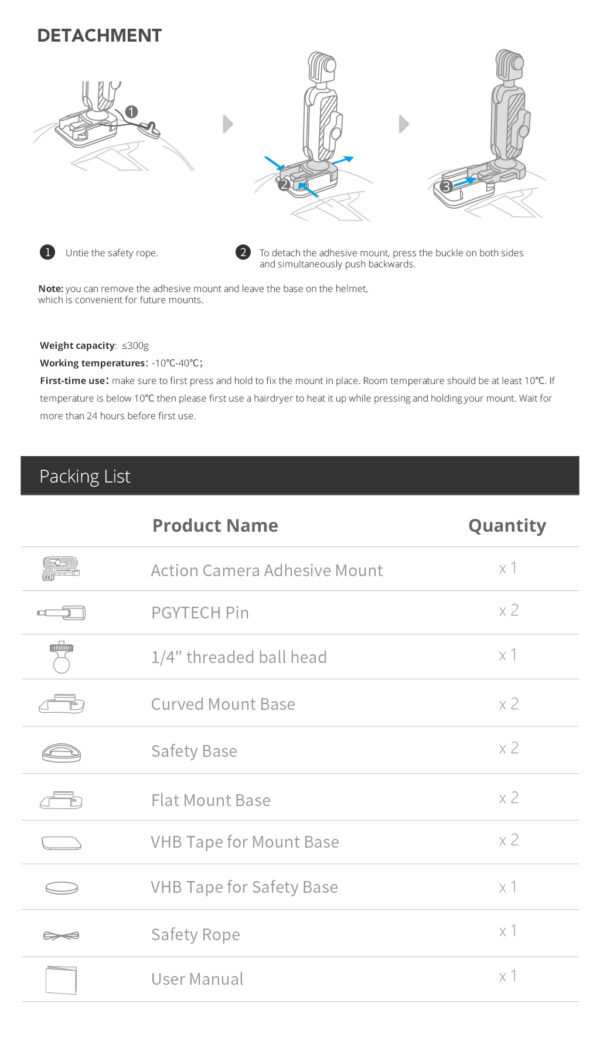
Task: Click the Flat Mount Base icon
Action: tap(61, 799)
